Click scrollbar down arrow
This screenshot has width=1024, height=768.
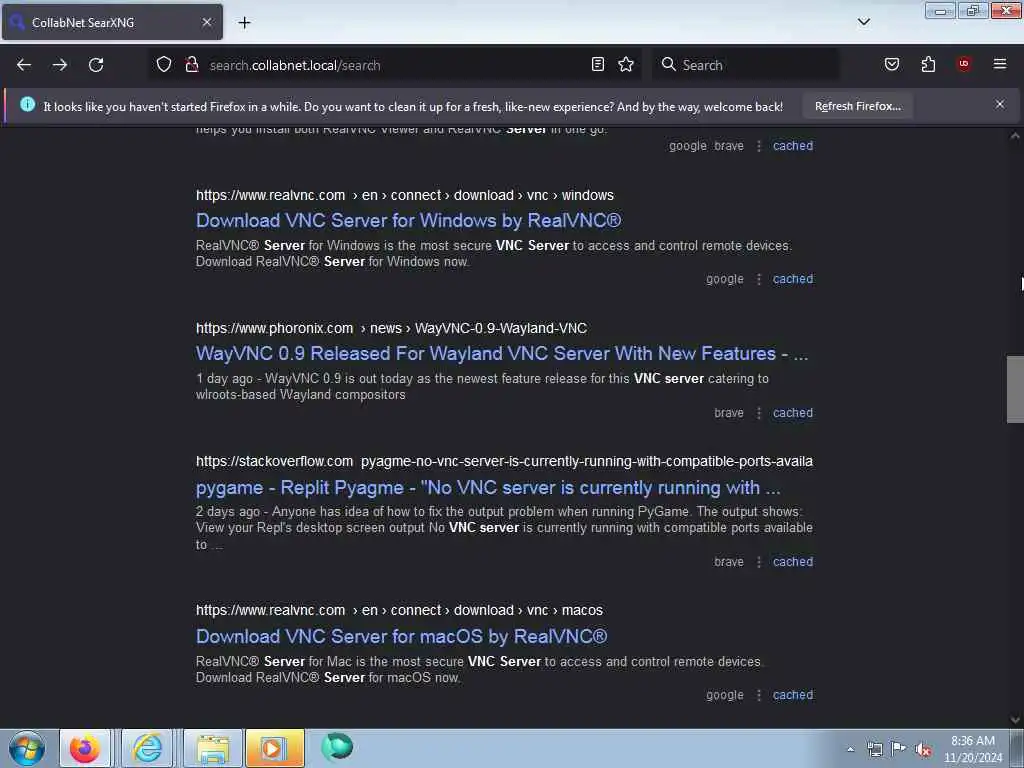point(1015,720)
